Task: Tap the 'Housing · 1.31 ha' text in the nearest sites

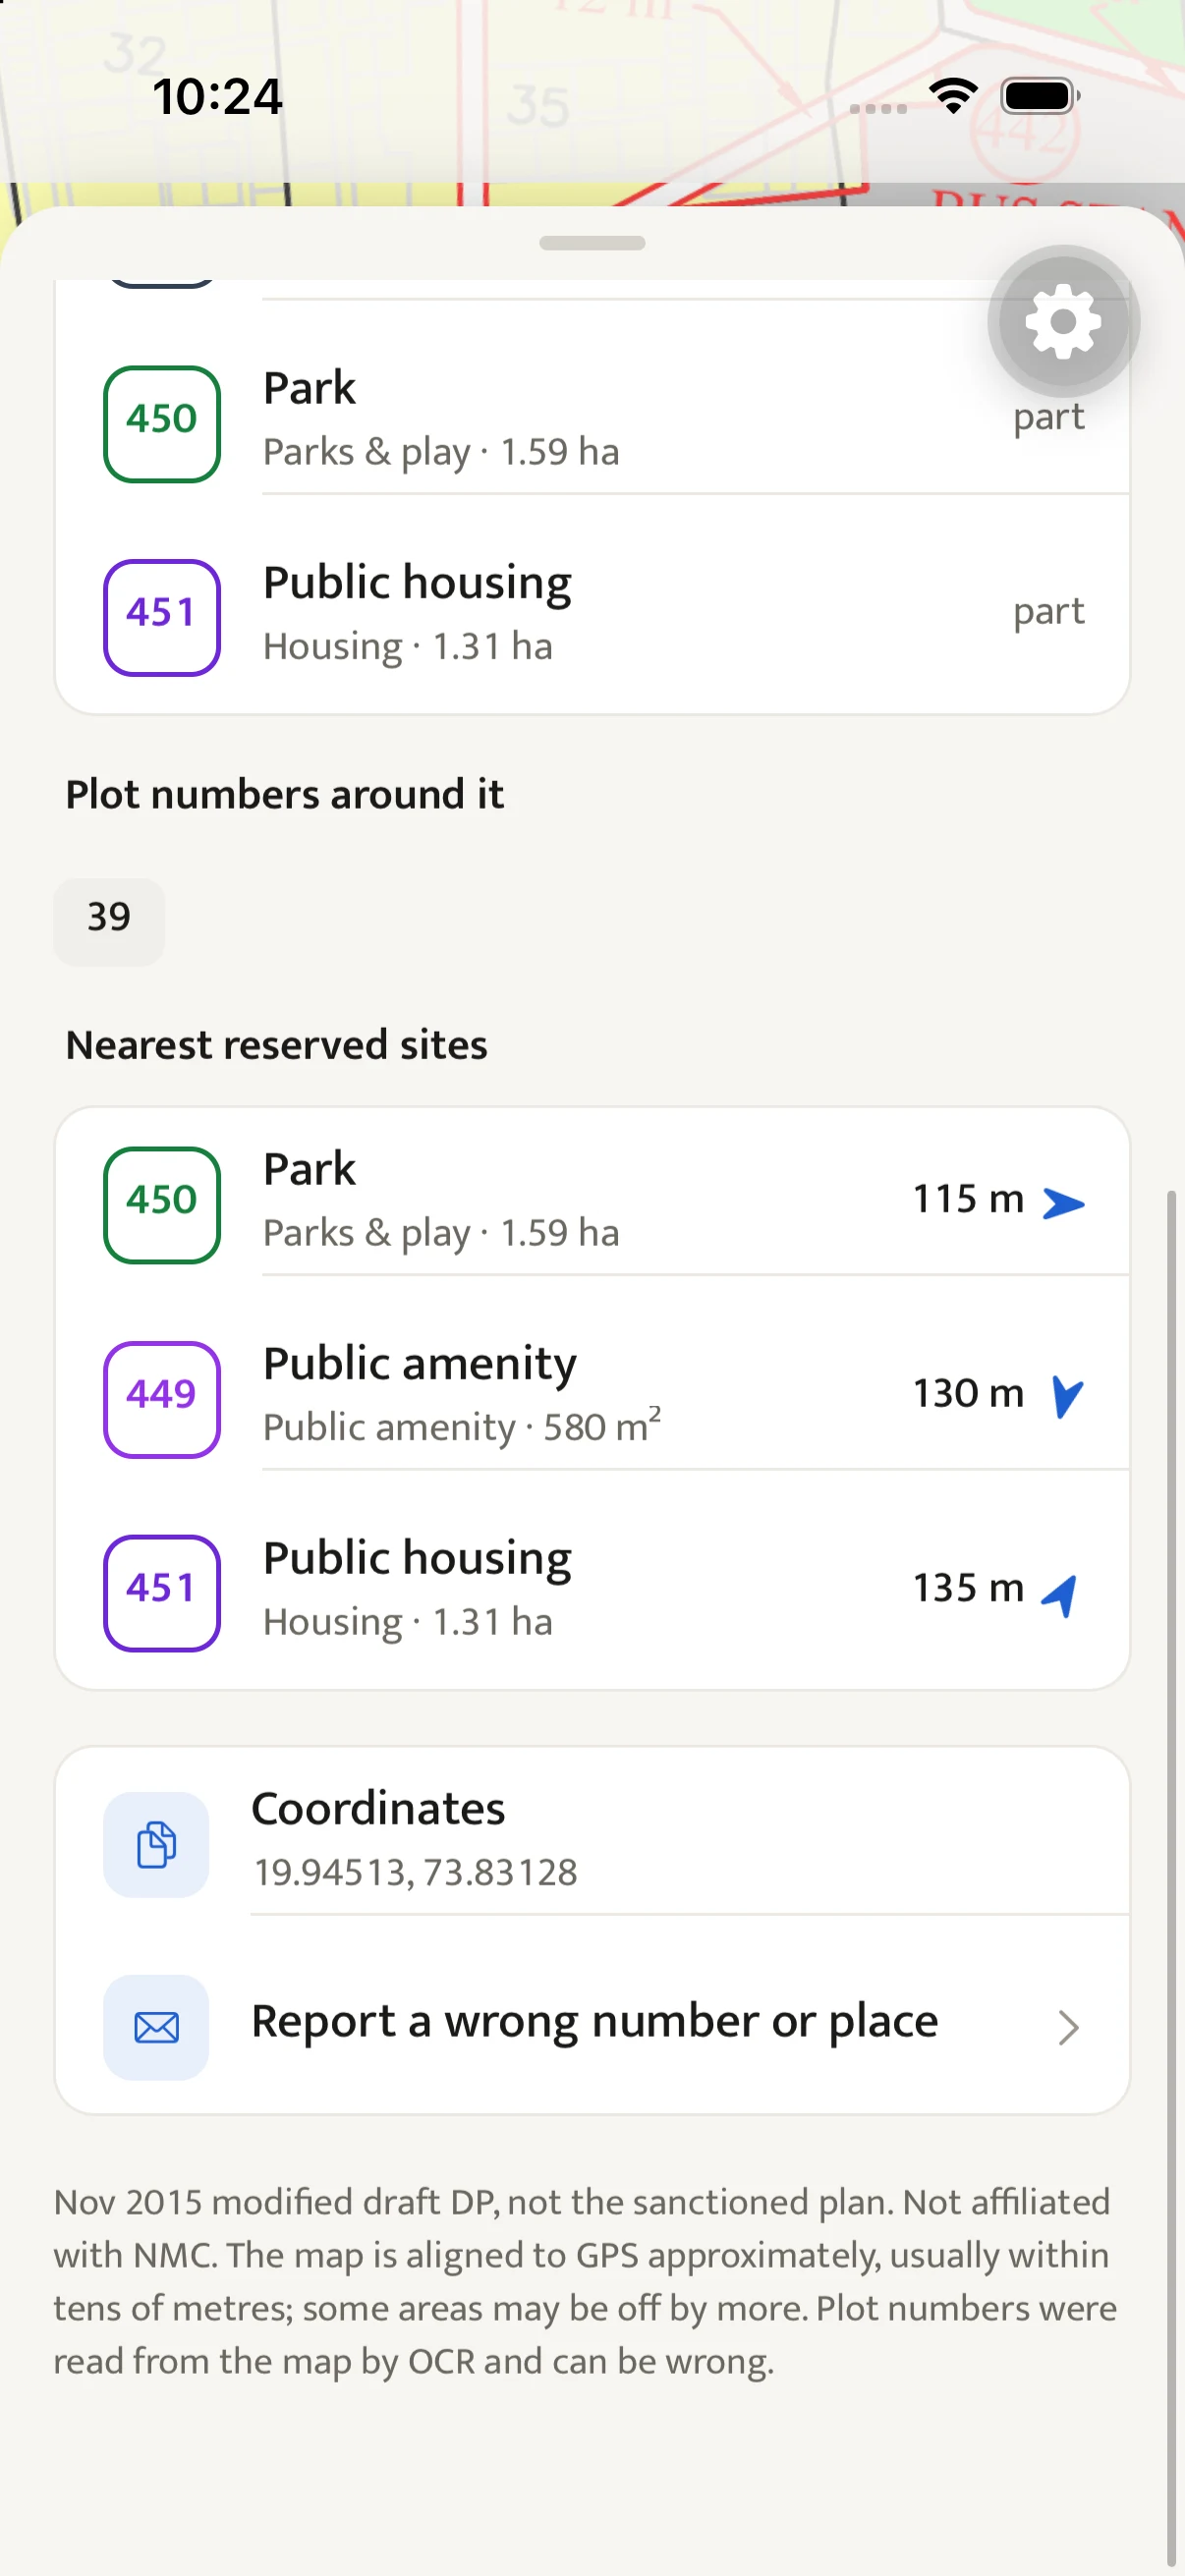Action: click(408, 1622)
